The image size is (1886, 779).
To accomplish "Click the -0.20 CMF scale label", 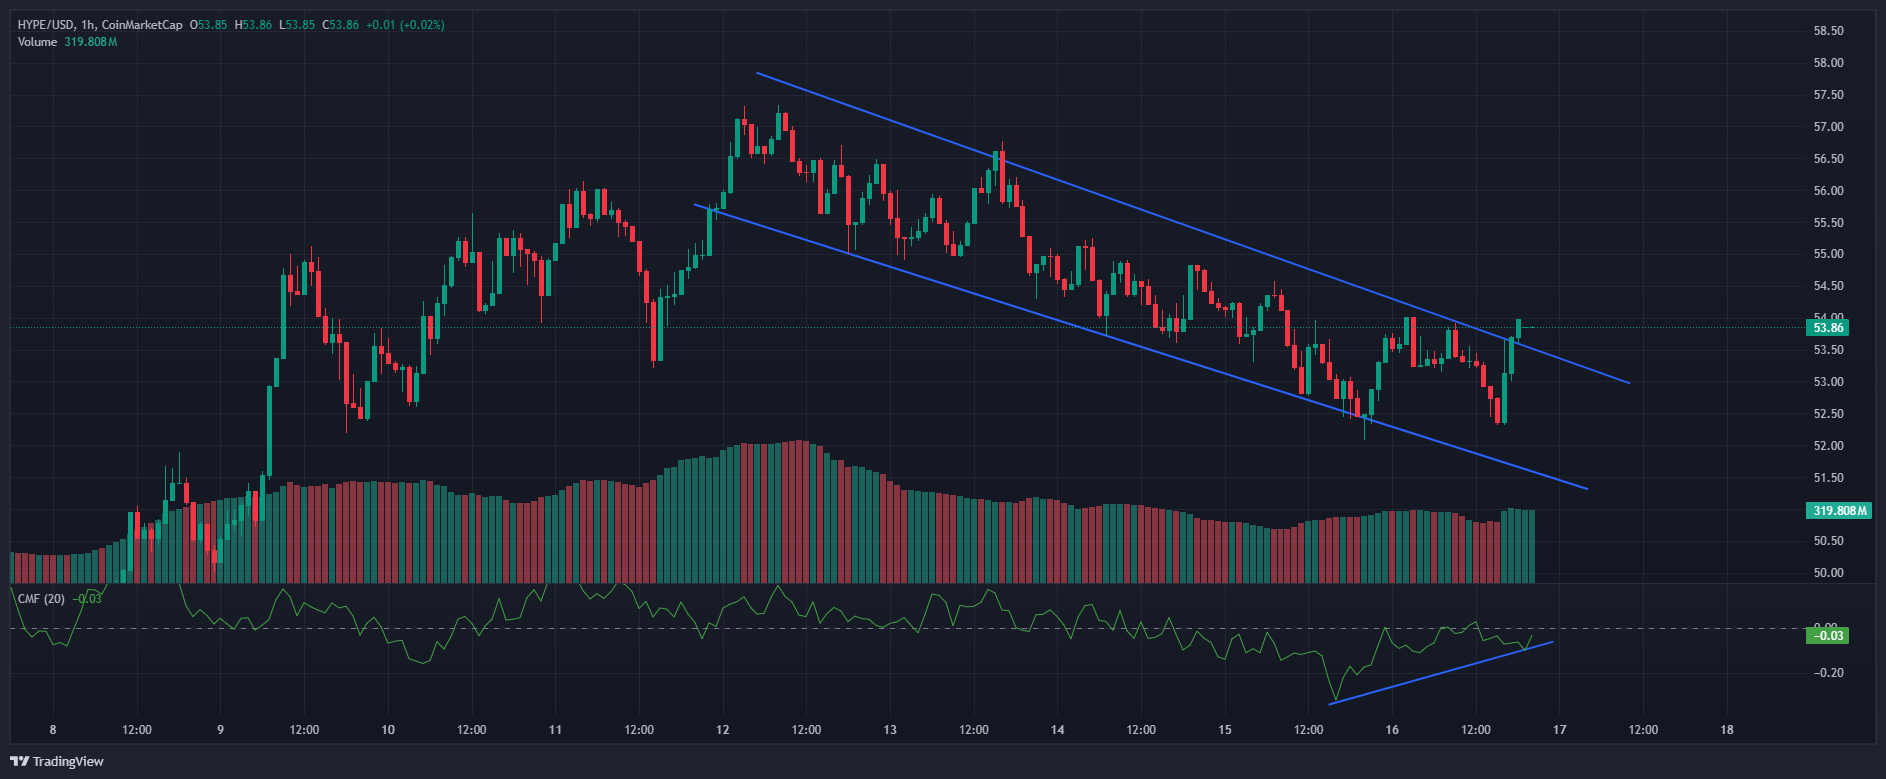I will (x=1828, y=673).
